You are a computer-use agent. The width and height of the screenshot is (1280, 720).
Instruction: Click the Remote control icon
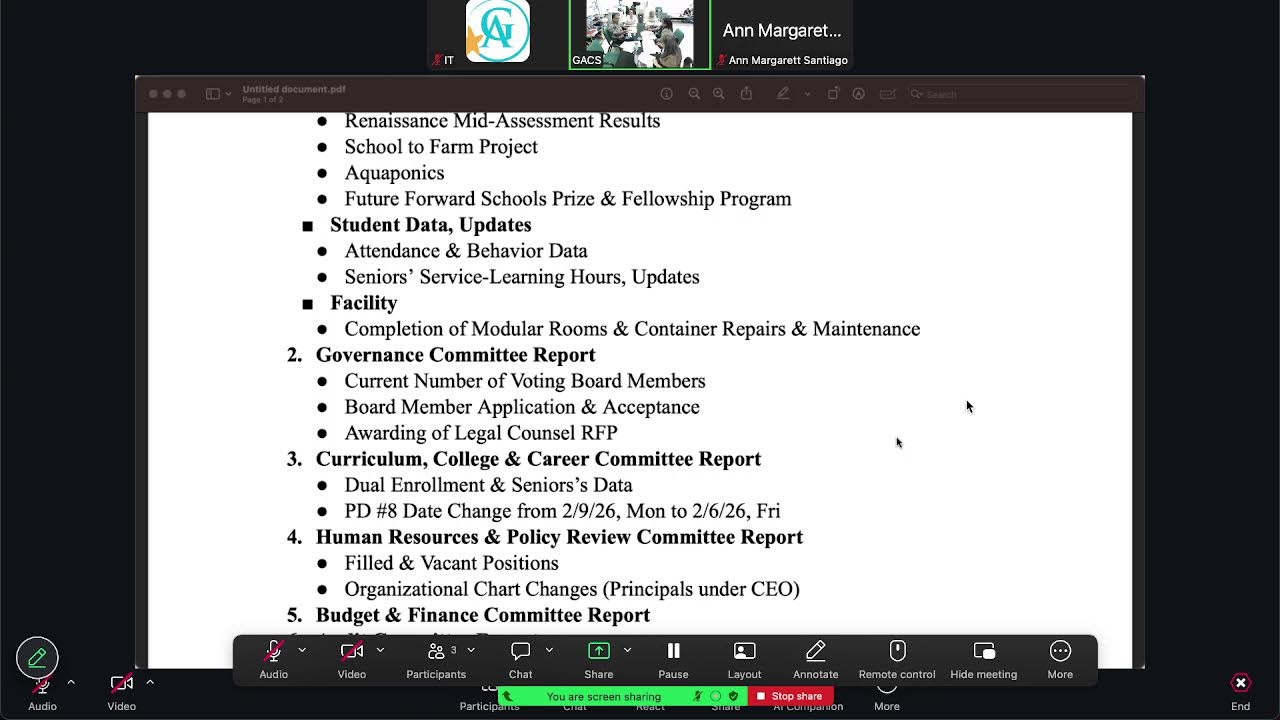(x=897, y=651)
